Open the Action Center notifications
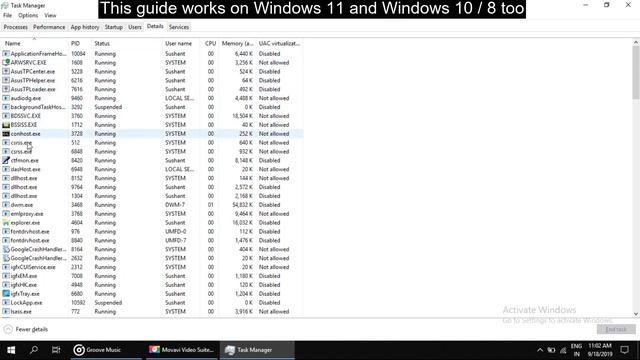 pos(624,350)
